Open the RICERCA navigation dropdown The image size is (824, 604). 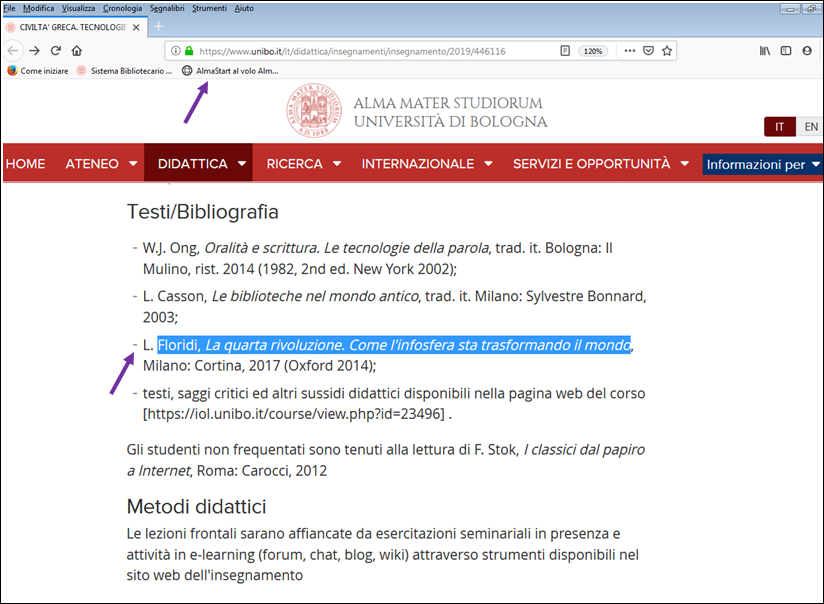(304, 164)
